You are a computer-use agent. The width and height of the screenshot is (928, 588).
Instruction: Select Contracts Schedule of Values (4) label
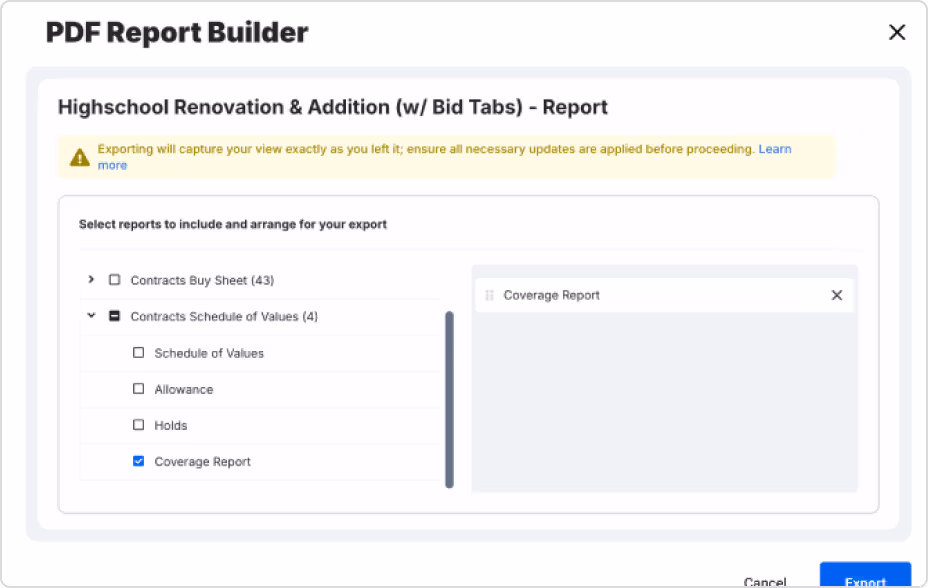pyautogui.click(x=224, y=316)
